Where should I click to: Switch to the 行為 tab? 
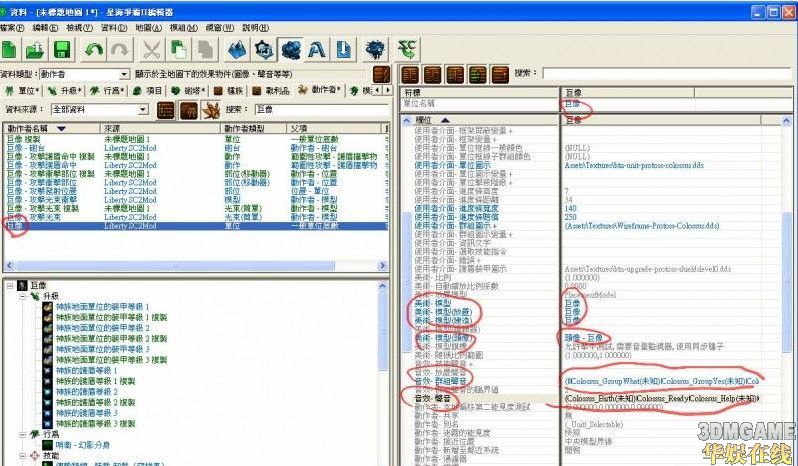tap(108, 91)
